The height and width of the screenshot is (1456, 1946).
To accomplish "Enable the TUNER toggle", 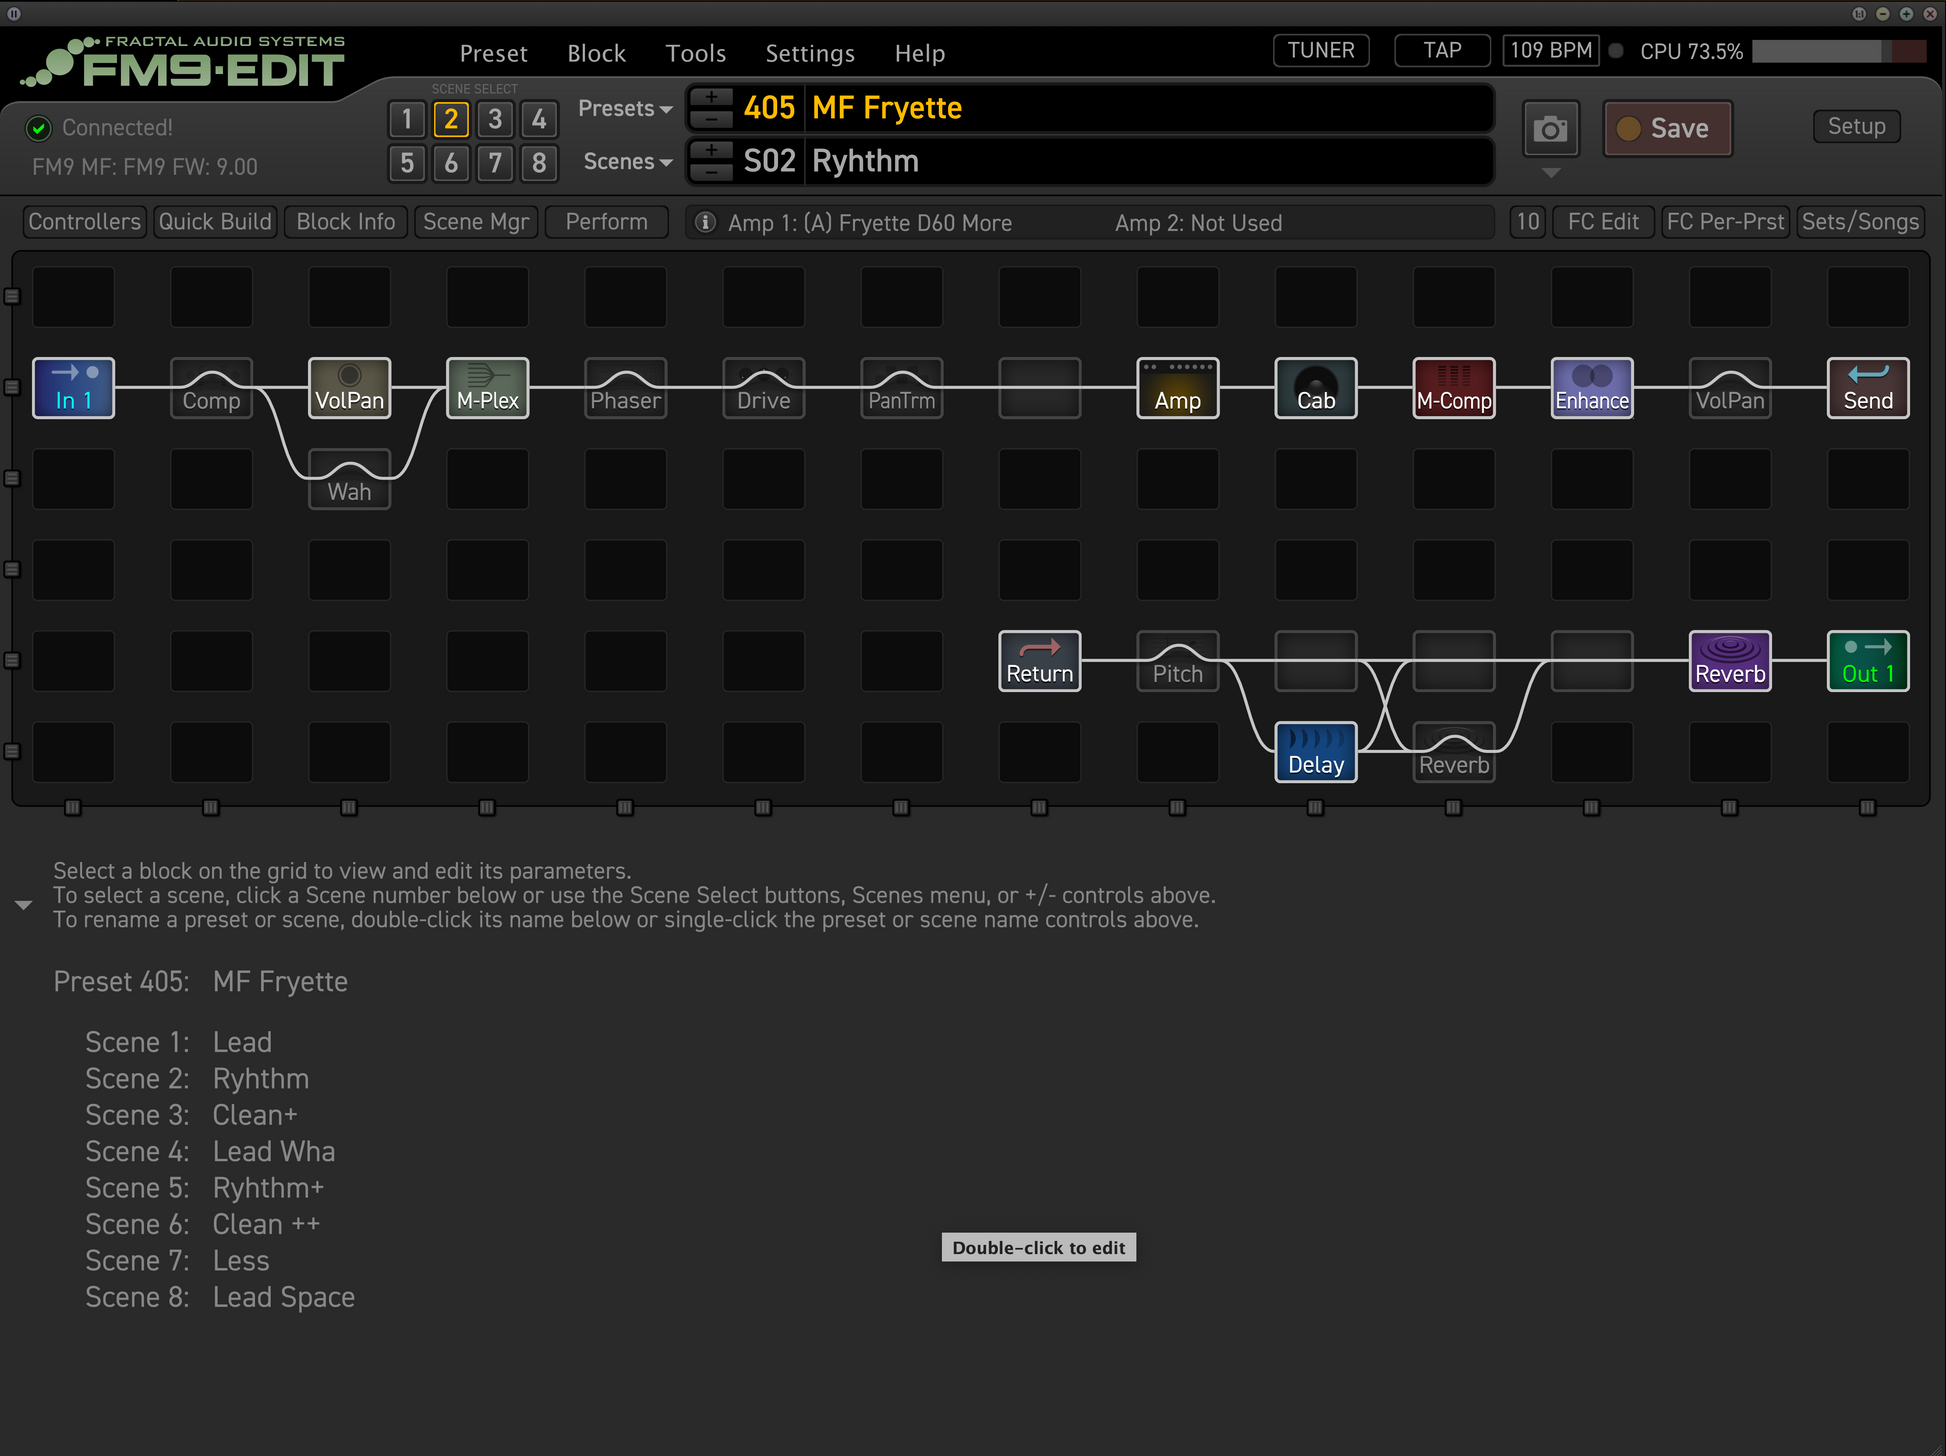I will tap(1320, 51).
